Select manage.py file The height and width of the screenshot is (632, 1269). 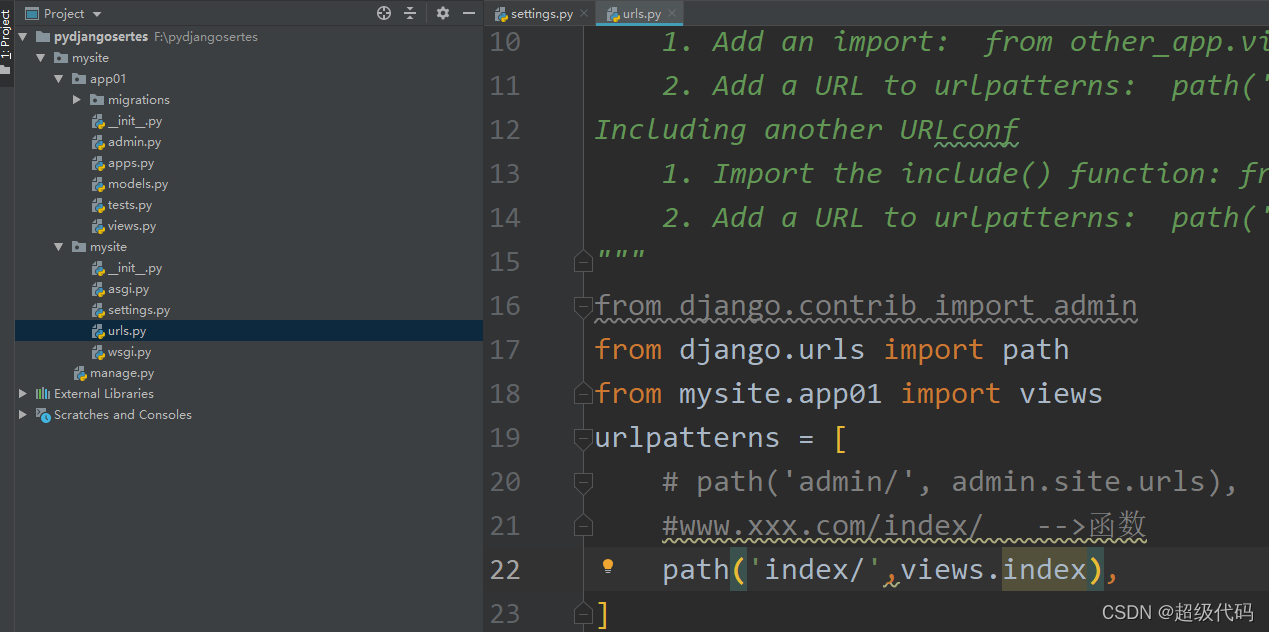pyautogui.click(x=122, y=373)
